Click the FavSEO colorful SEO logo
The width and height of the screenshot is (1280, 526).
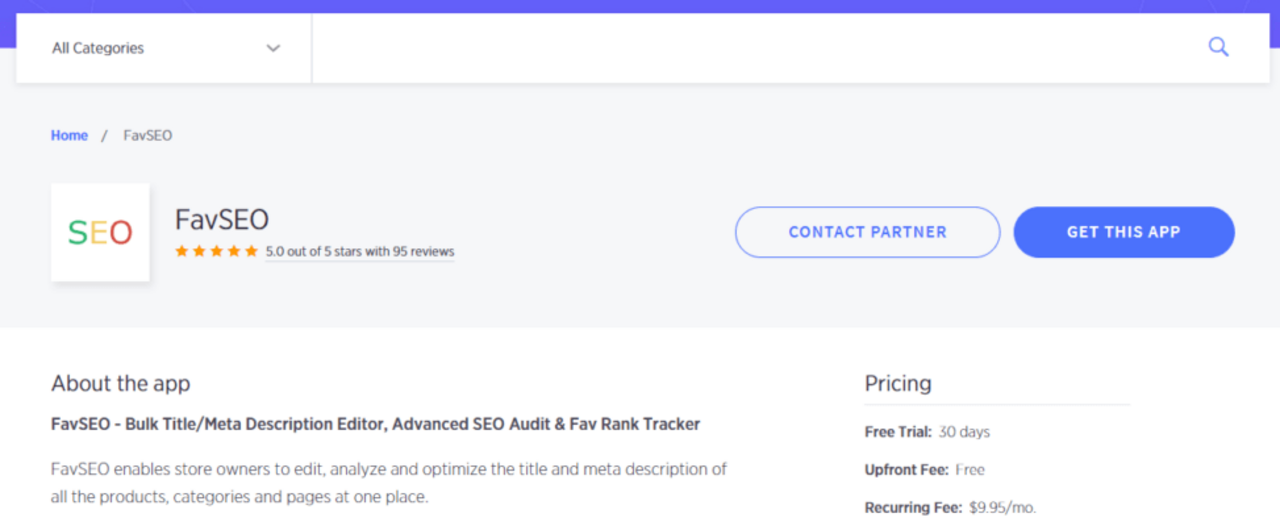pyautogui.click(x=100, y=232)
